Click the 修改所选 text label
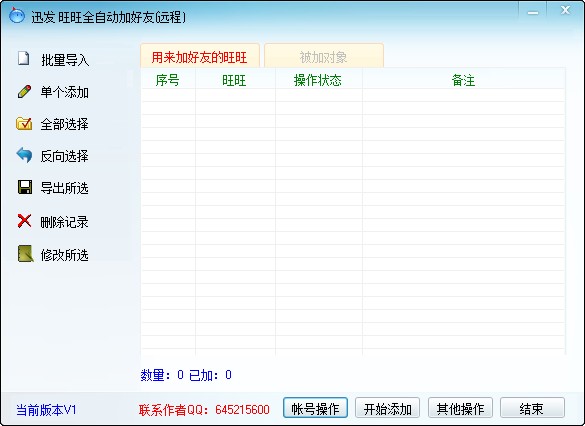Viewport: 585px width, 426px height. click(x=65, y=255)
